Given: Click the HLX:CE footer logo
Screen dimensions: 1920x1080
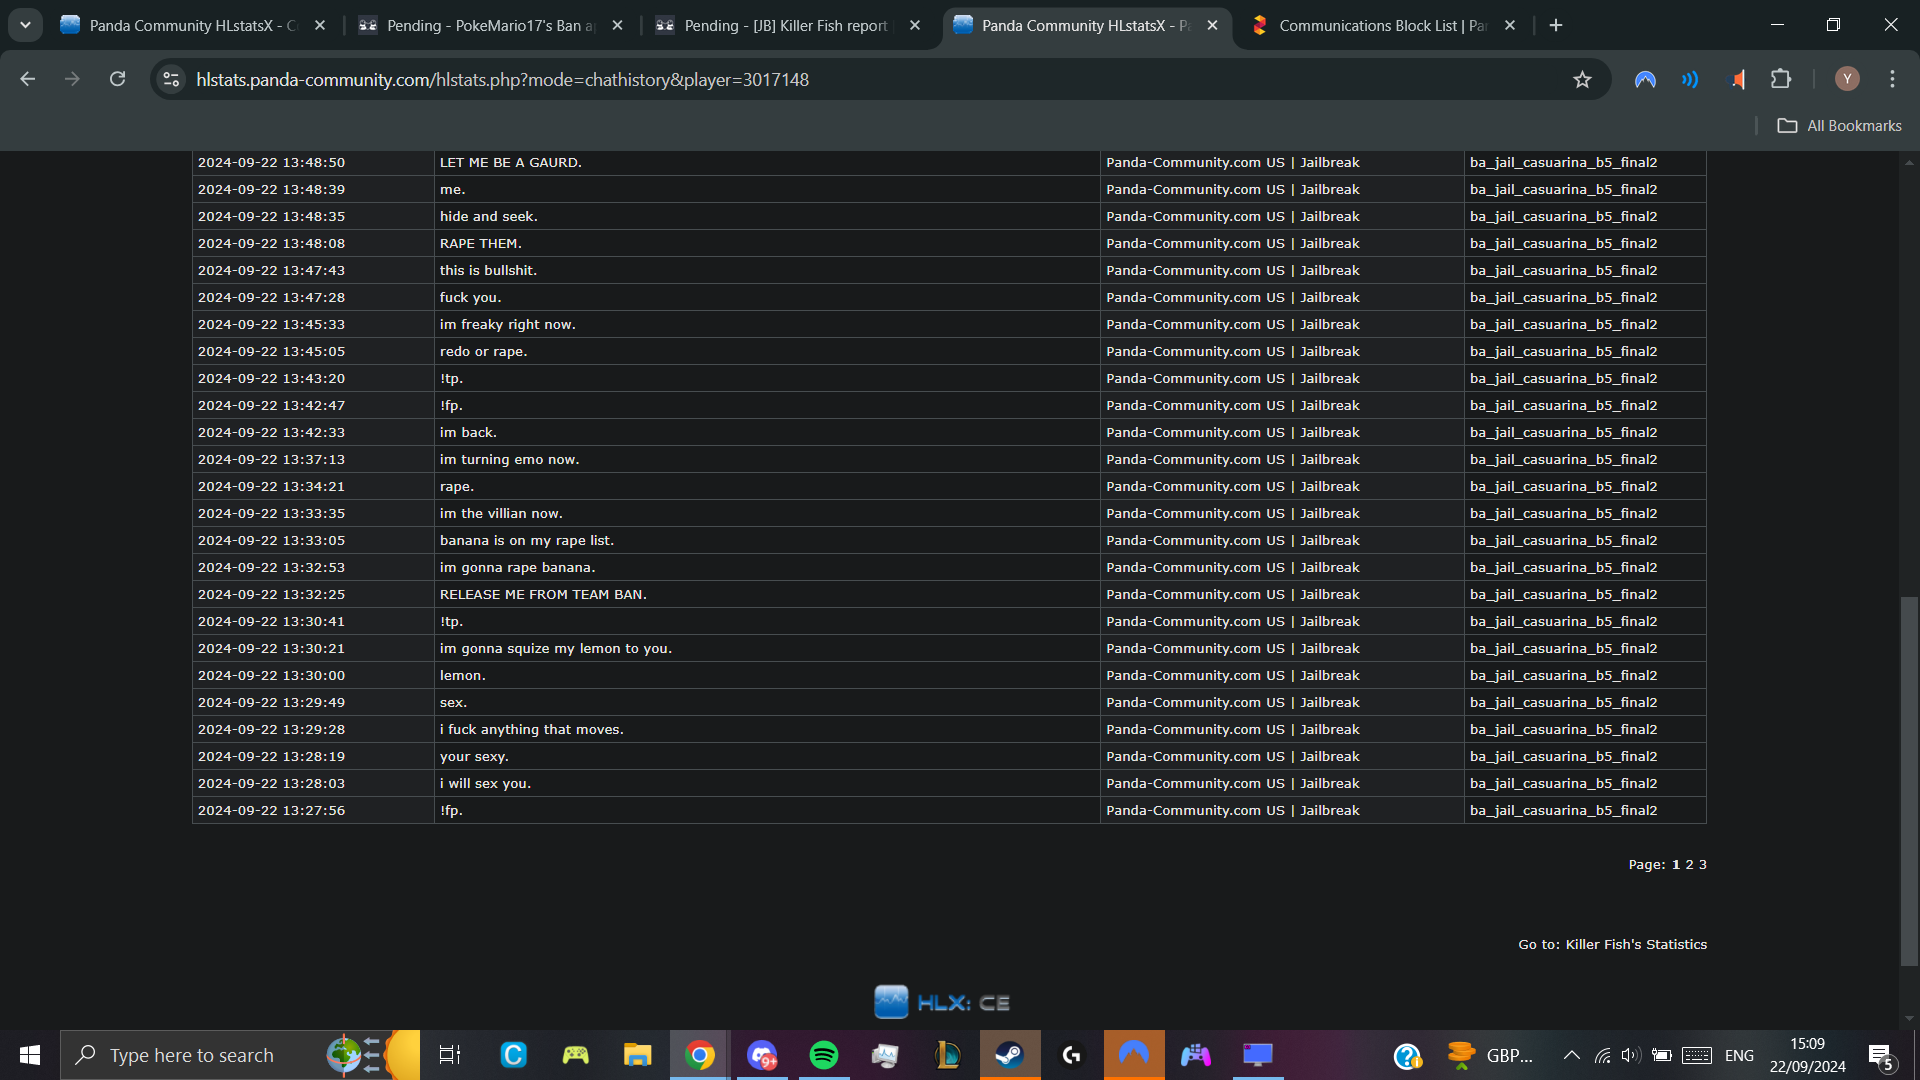Looking at the screenshot, I should click(942, 1002).
